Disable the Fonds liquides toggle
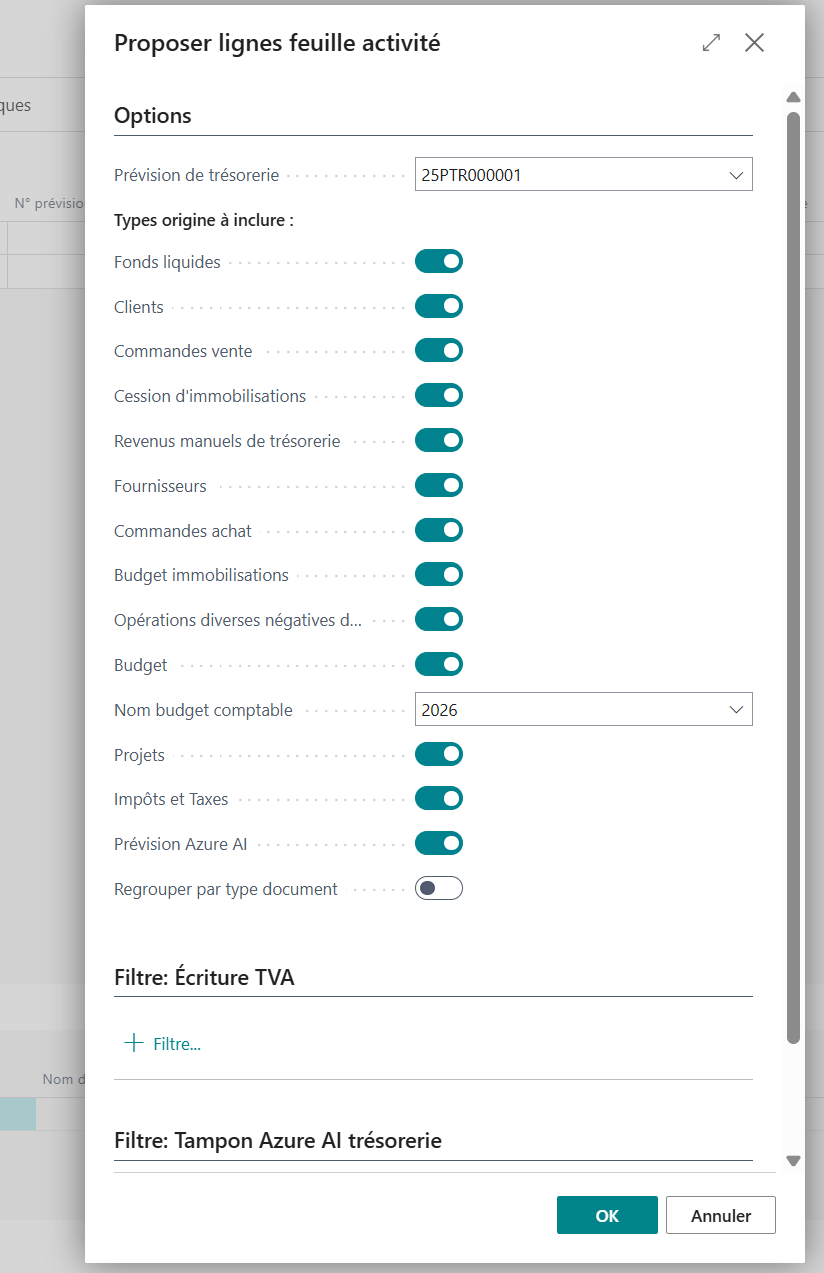 click(439, 262)
